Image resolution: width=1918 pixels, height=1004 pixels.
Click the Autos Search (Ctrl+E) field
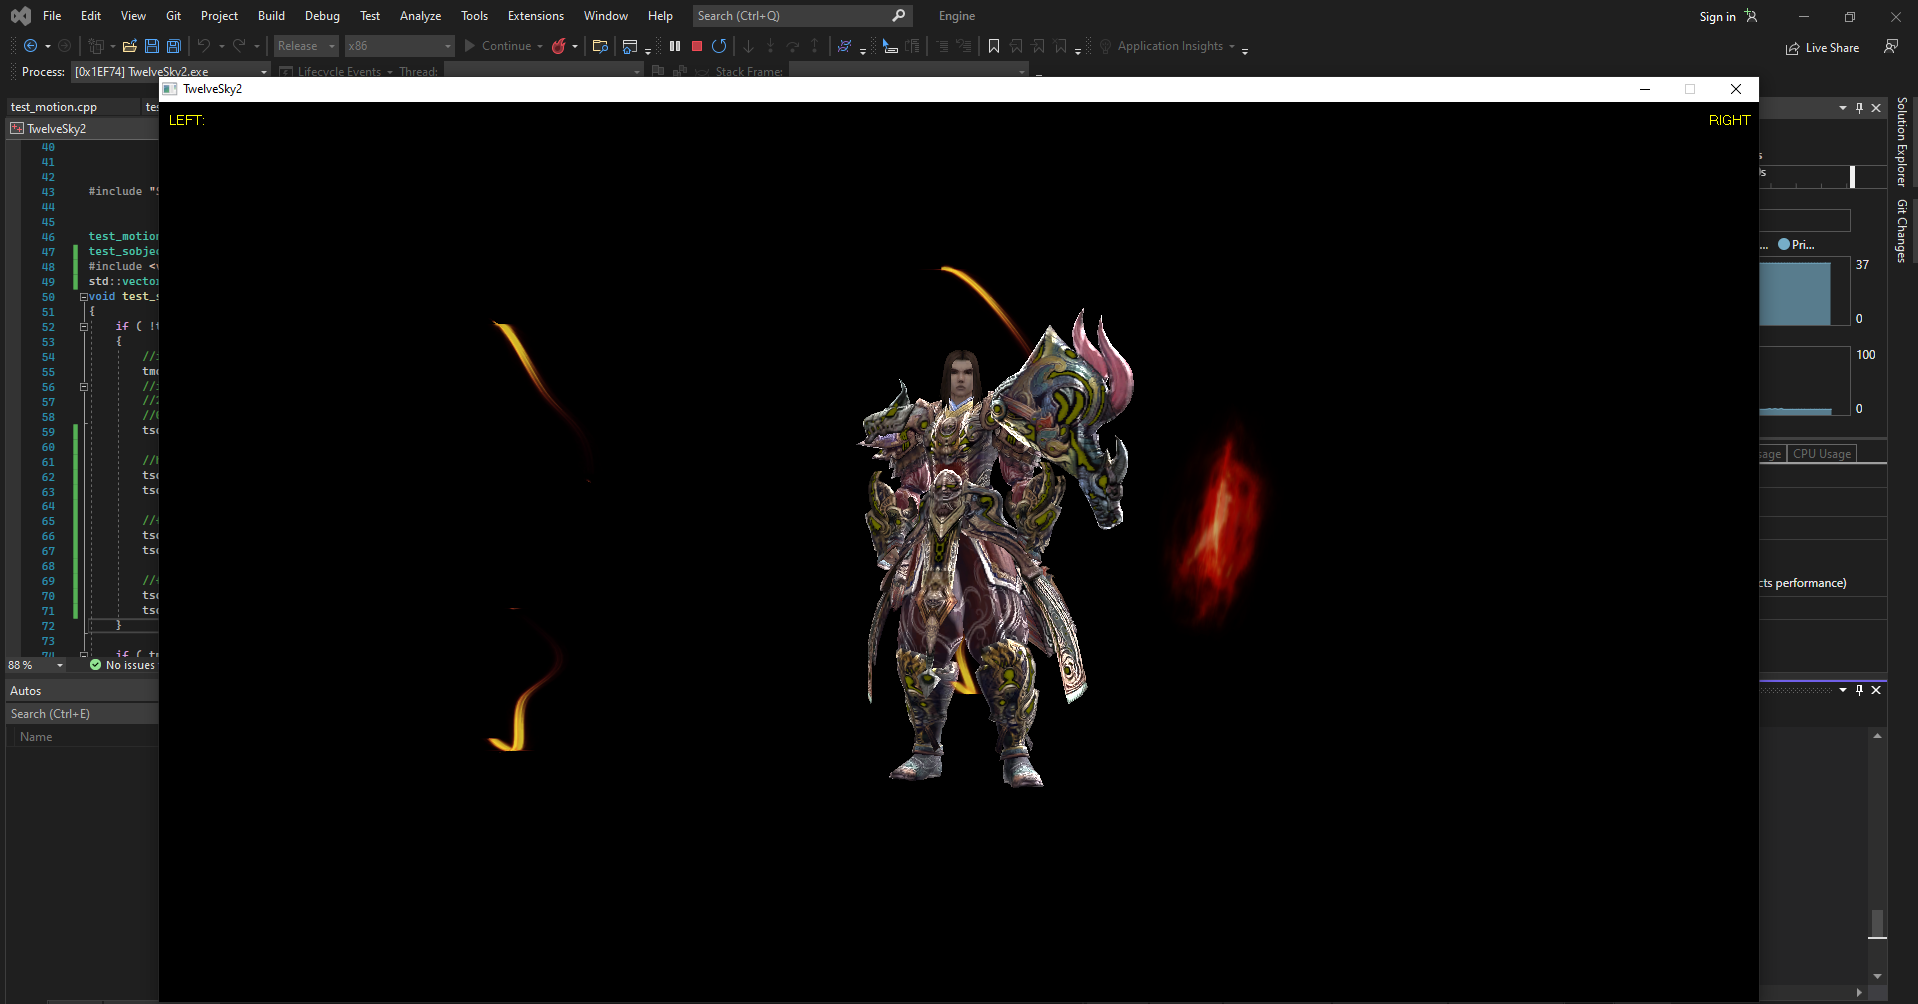pos(82,714)
